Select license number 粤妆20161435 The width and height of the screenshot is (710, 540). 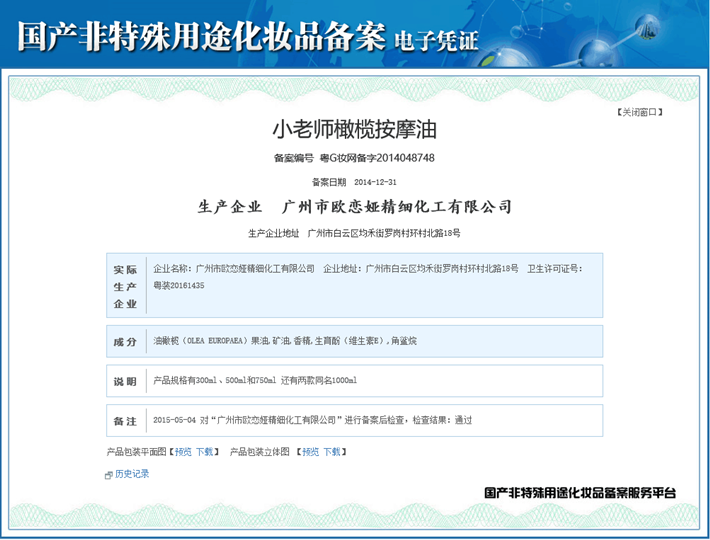click(x=179, y=286)
